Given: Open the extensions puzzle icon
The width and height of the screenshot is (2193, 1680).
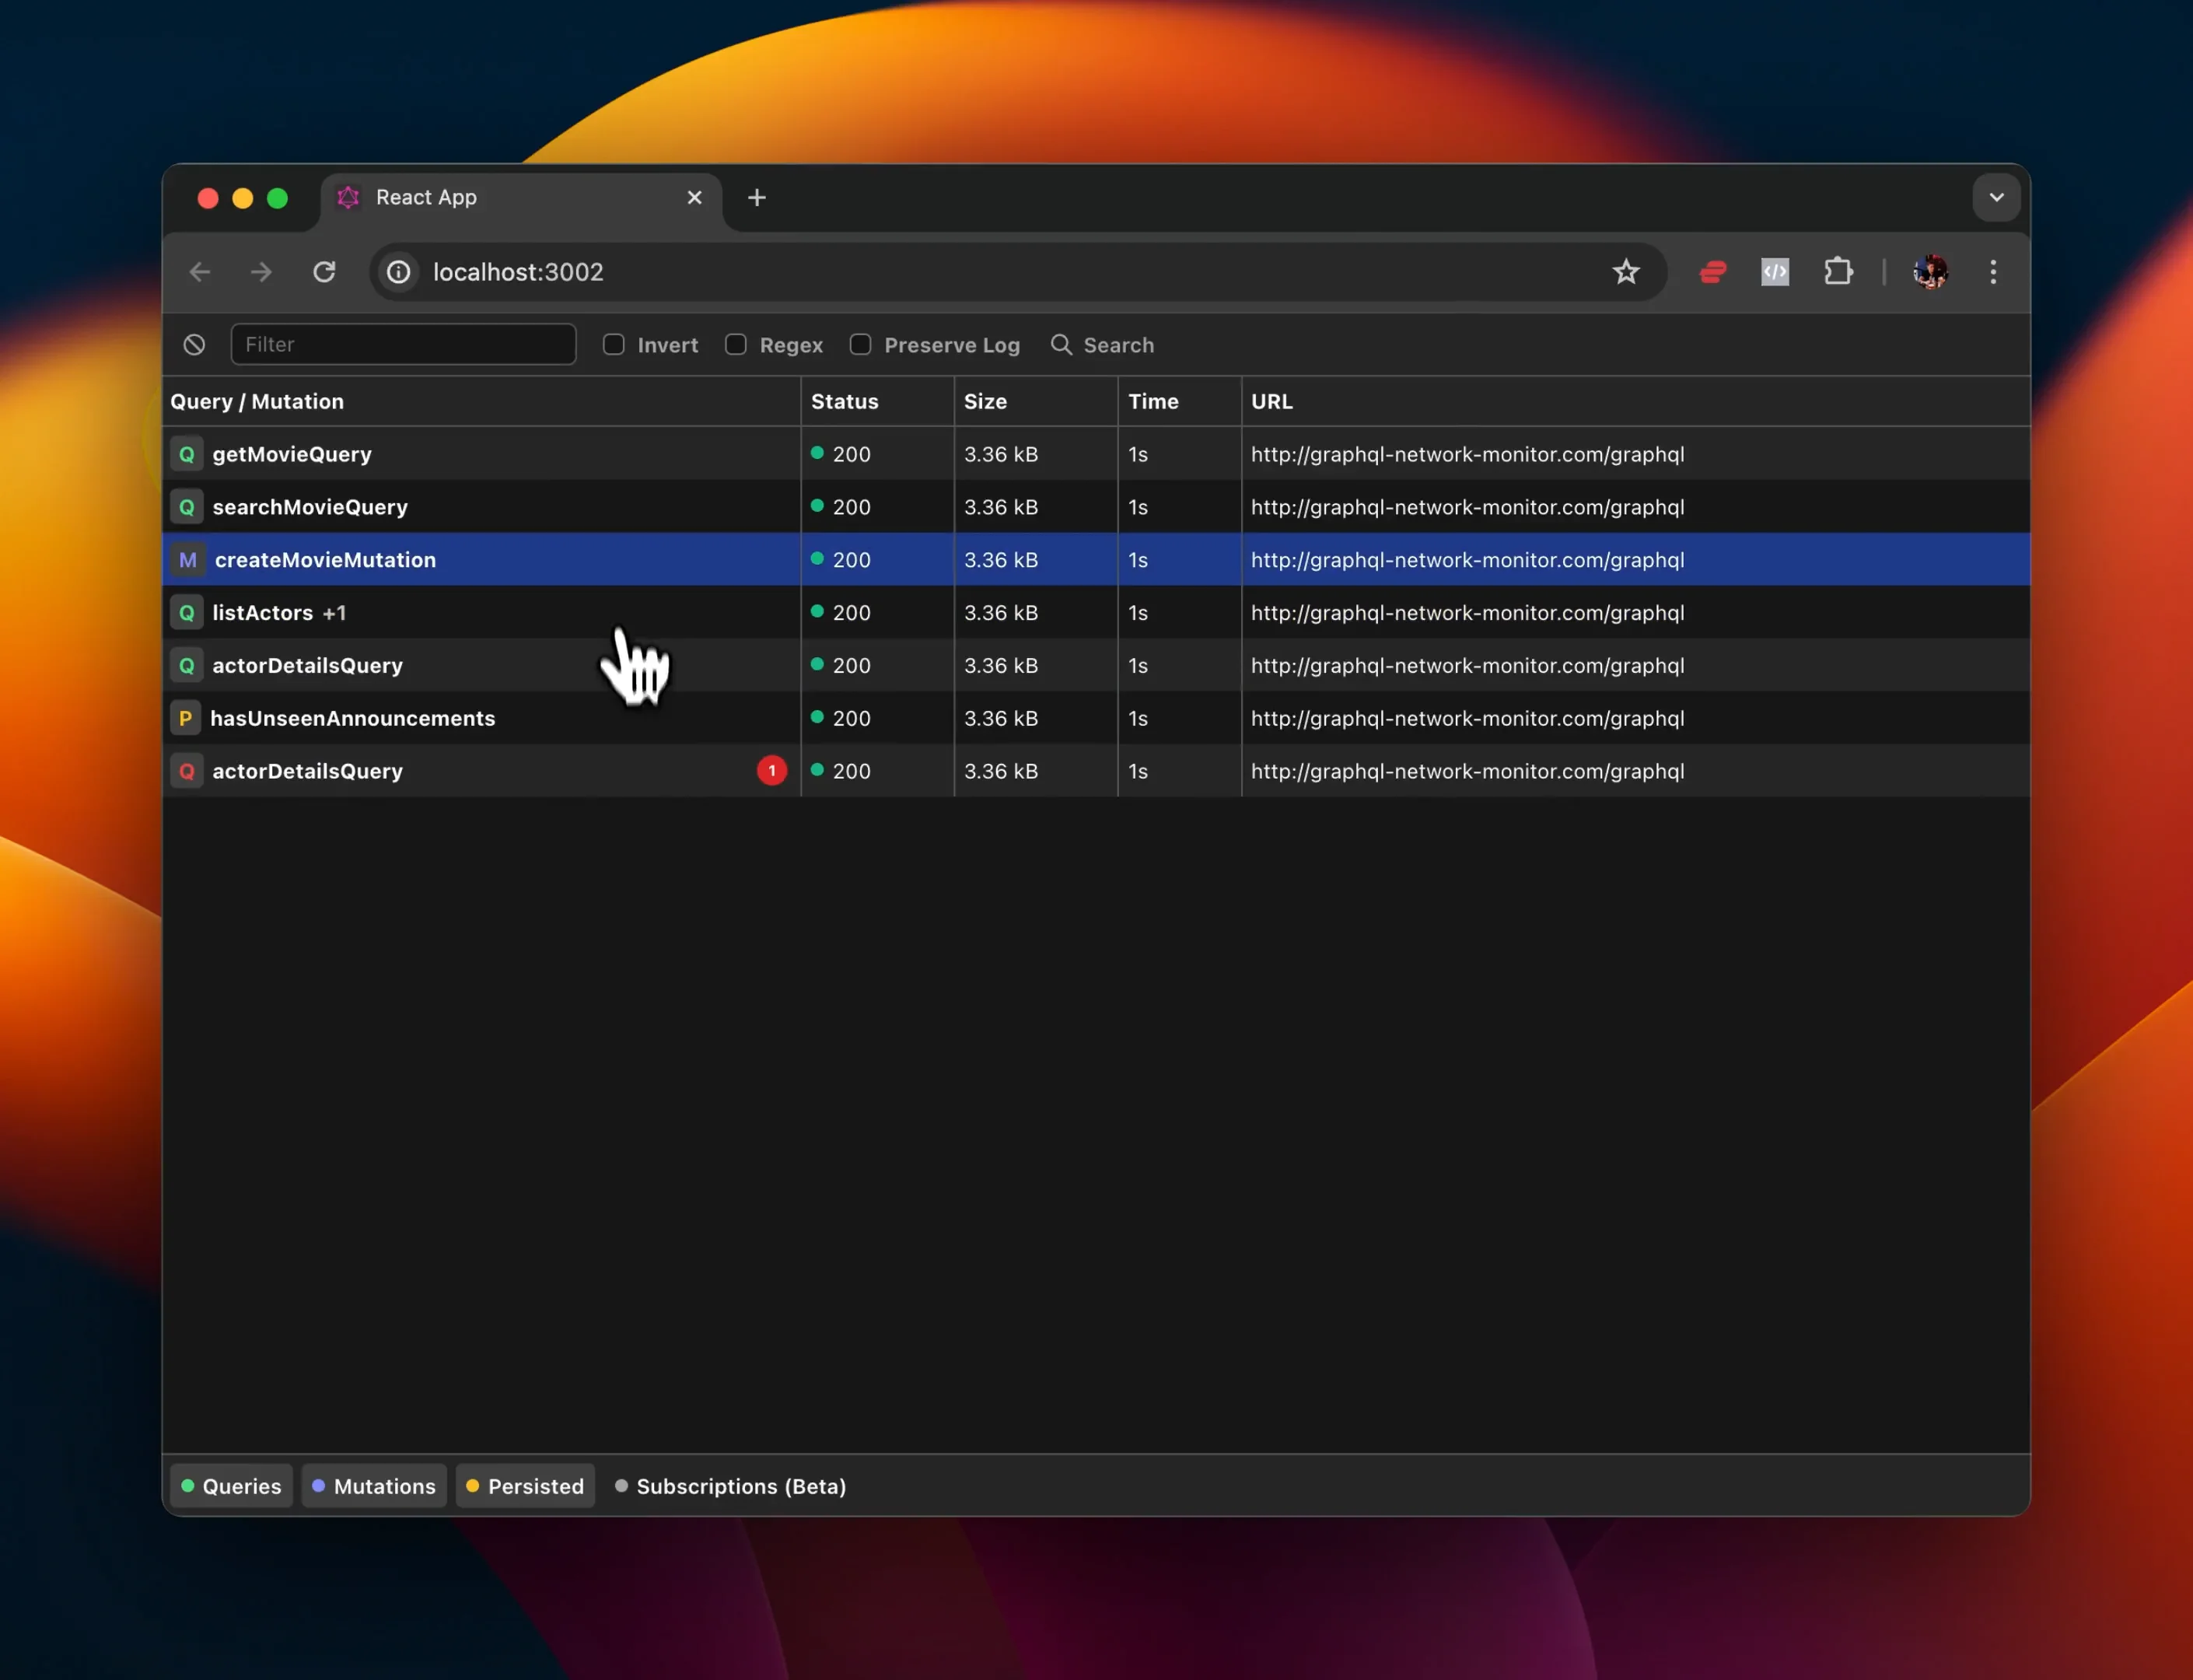Looking at the screenshot, I should pyautogui.click(x=1838, y=272).
